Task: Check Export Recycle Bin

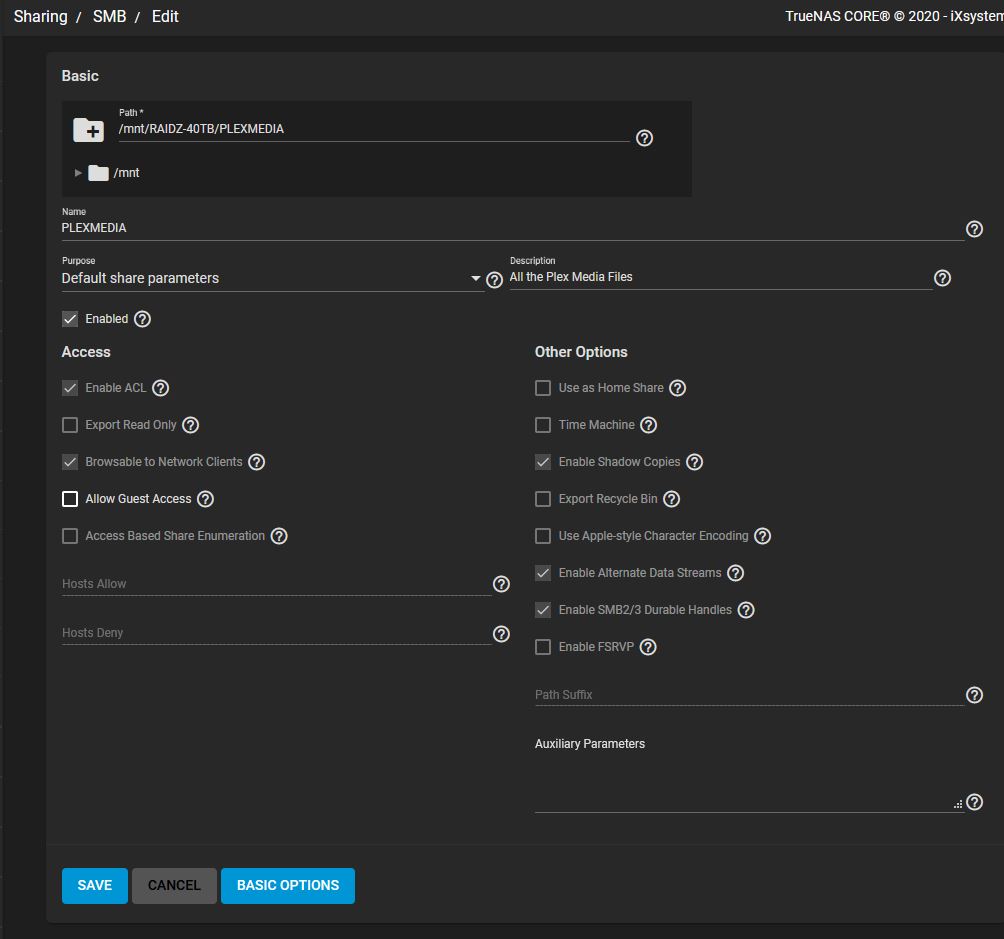Action: point(543,499)
